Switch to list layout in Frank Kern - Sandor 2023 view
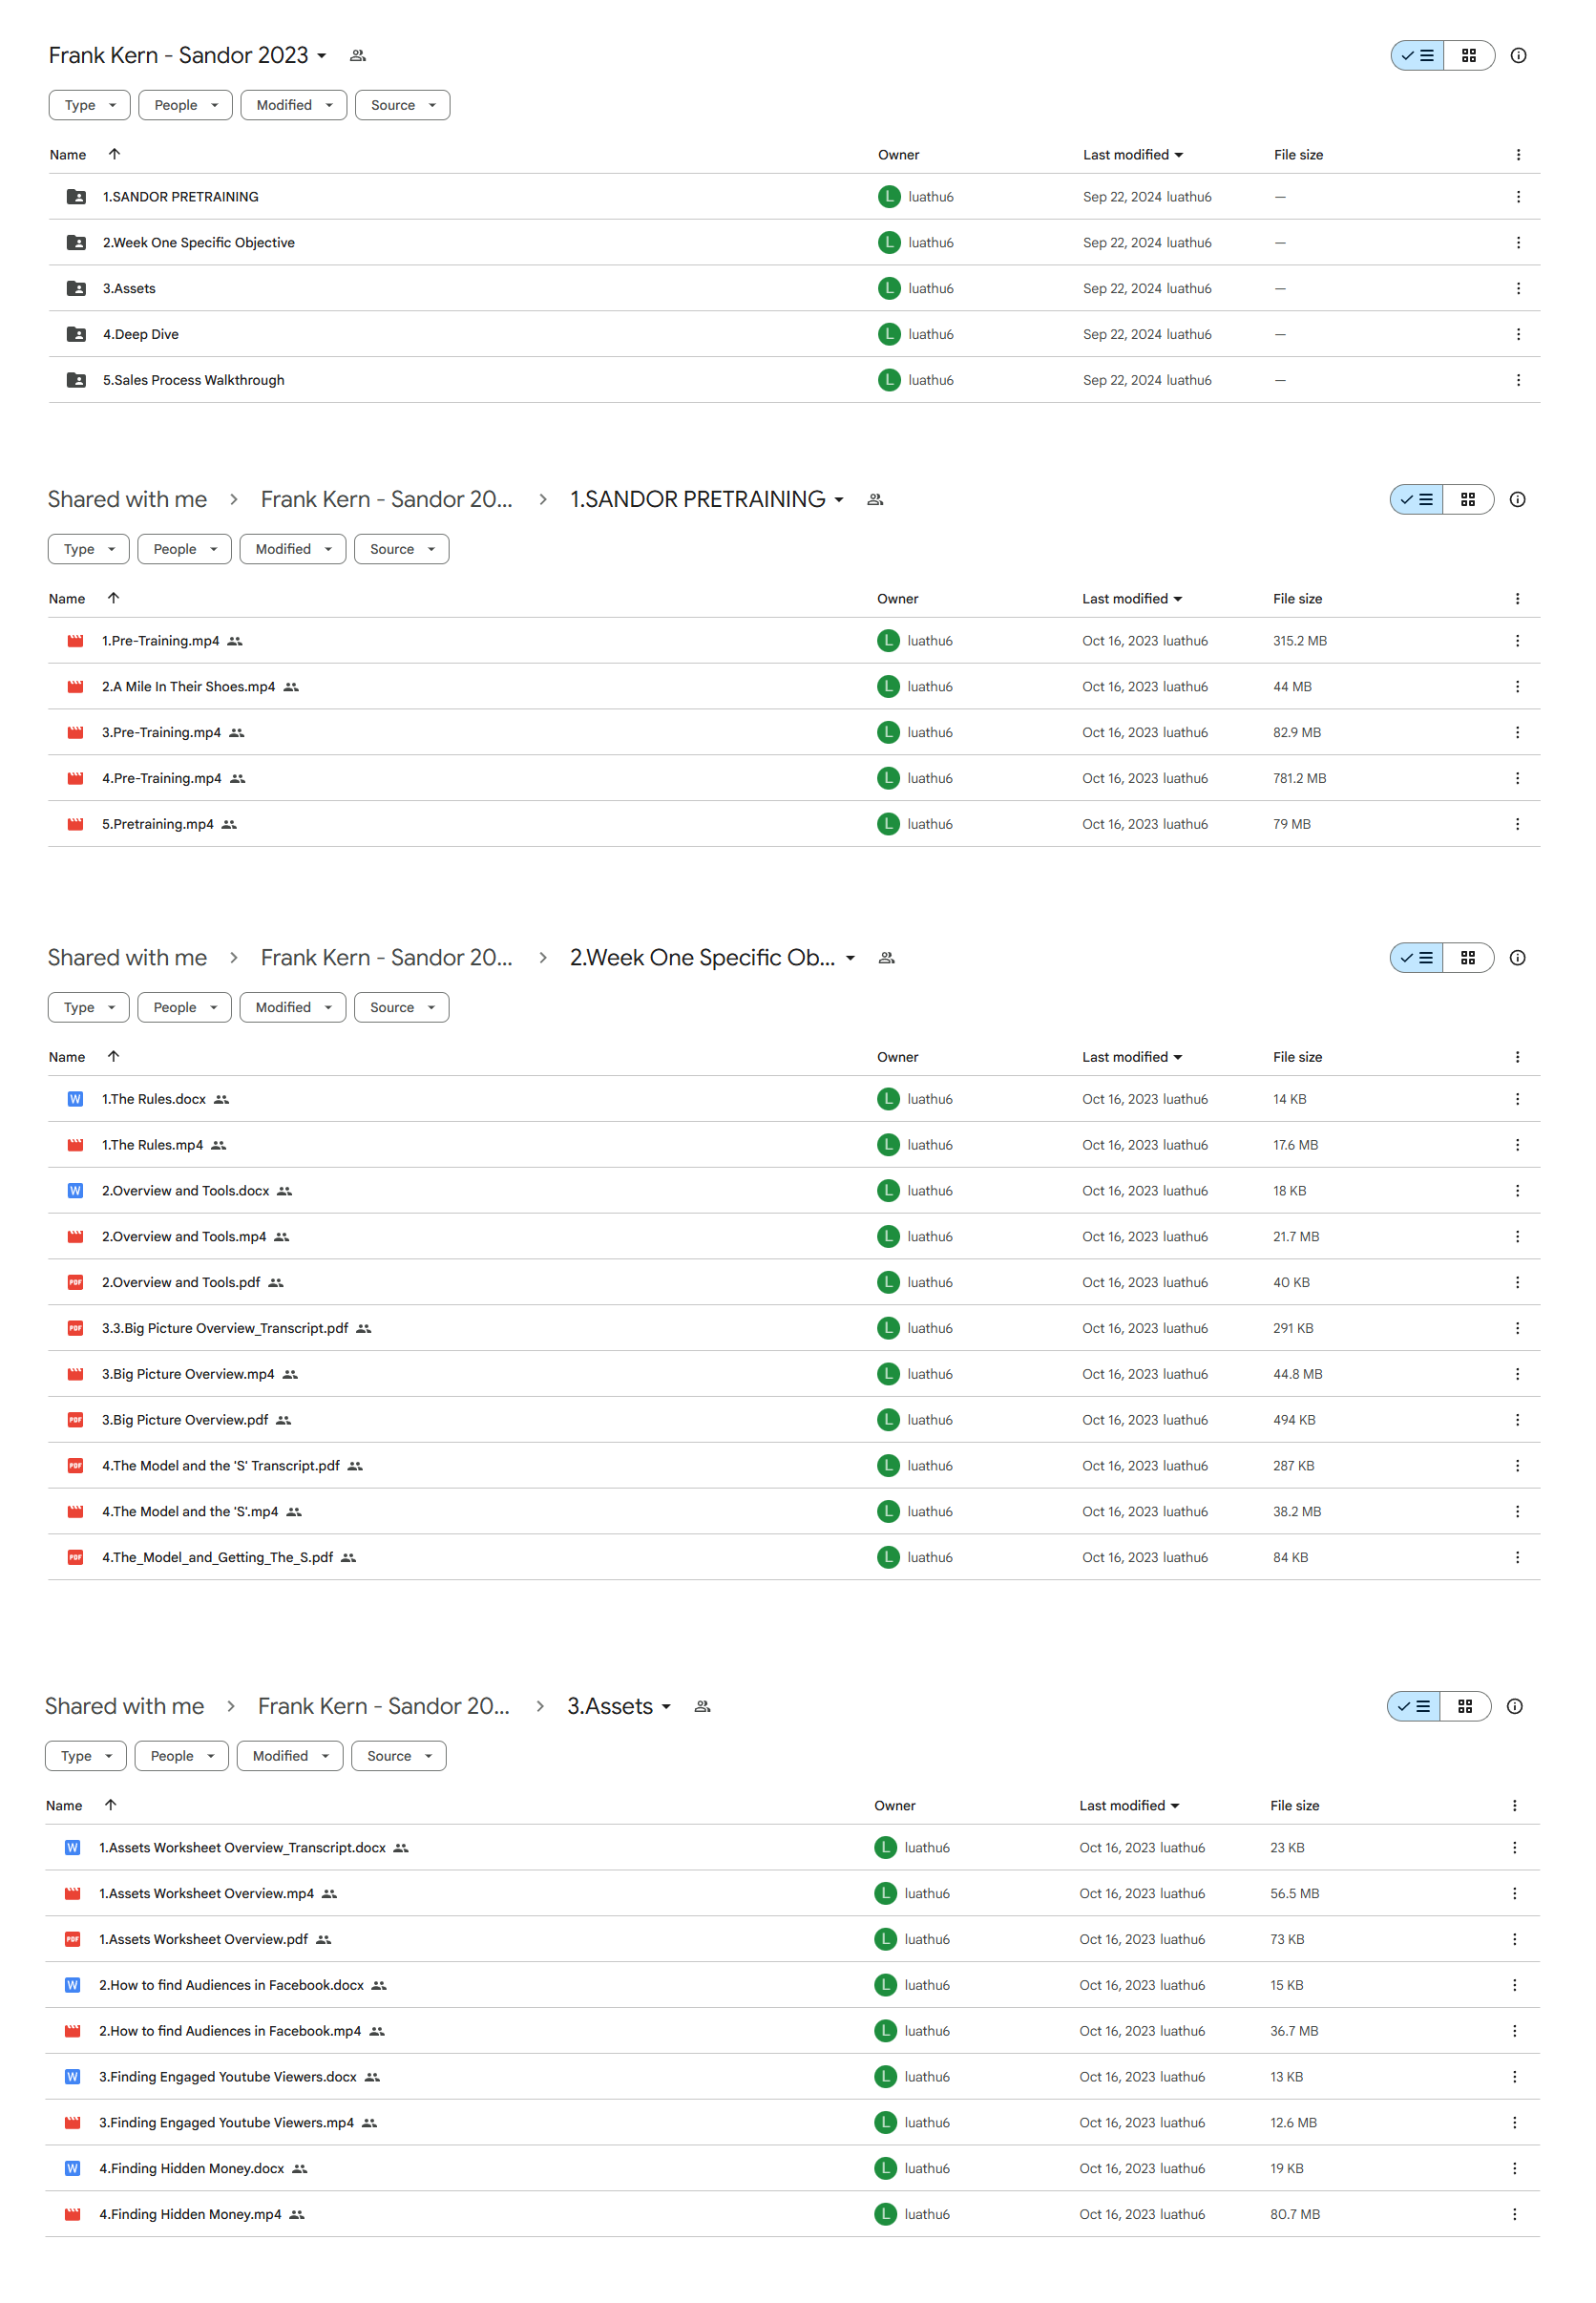 coord(1417,56)
